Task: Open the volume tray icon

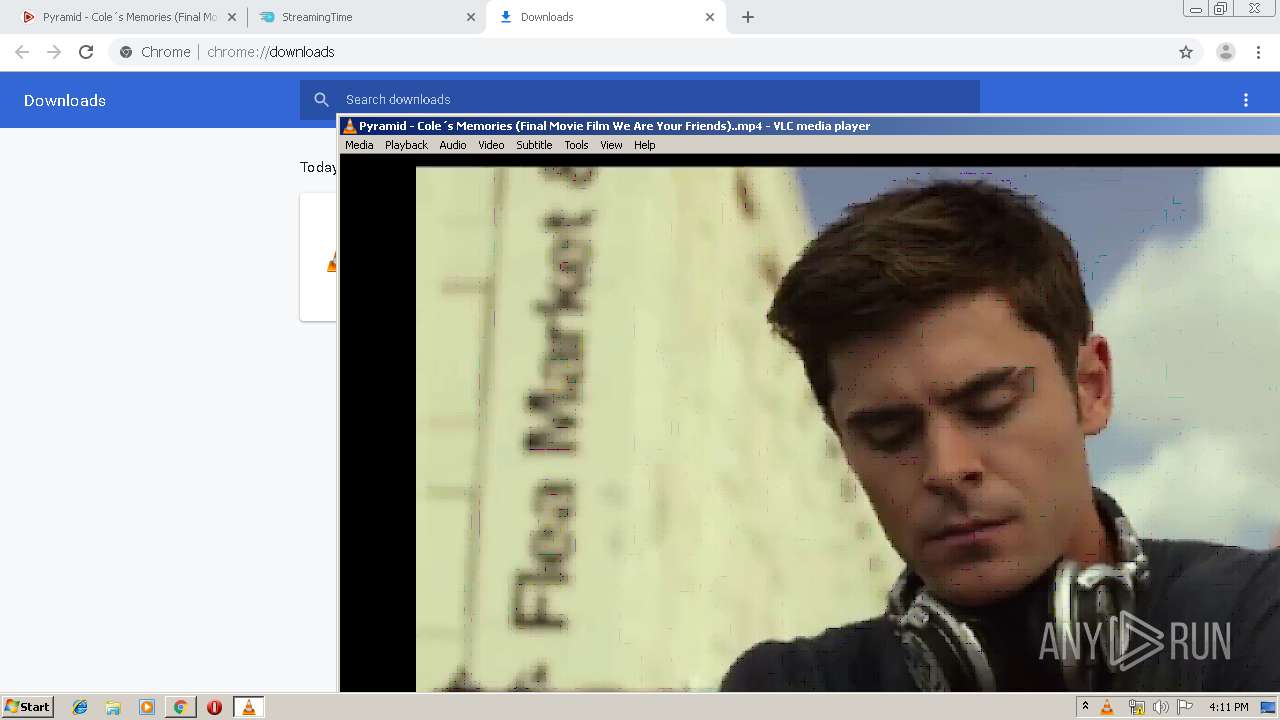Action: click(x=1160, y=707)
